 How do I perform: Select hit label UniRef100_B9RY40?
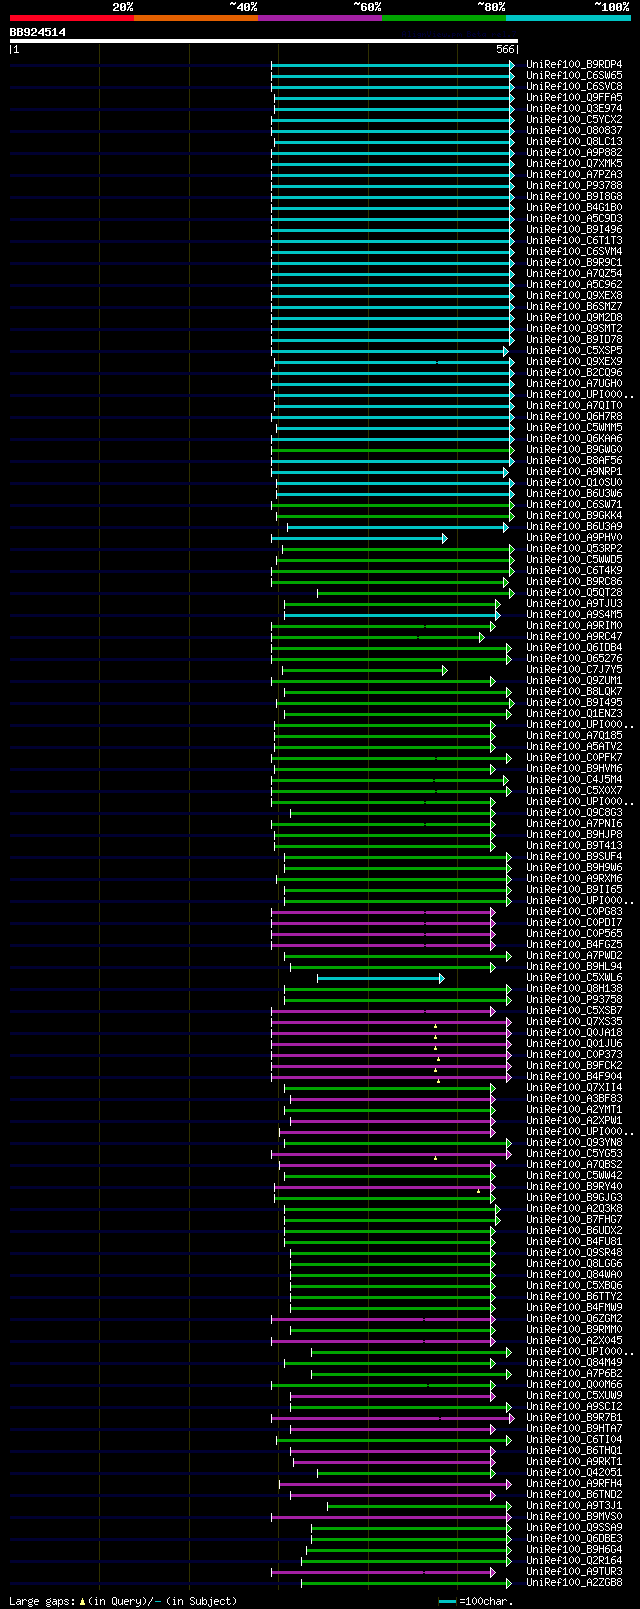(x=574, y=1186)
